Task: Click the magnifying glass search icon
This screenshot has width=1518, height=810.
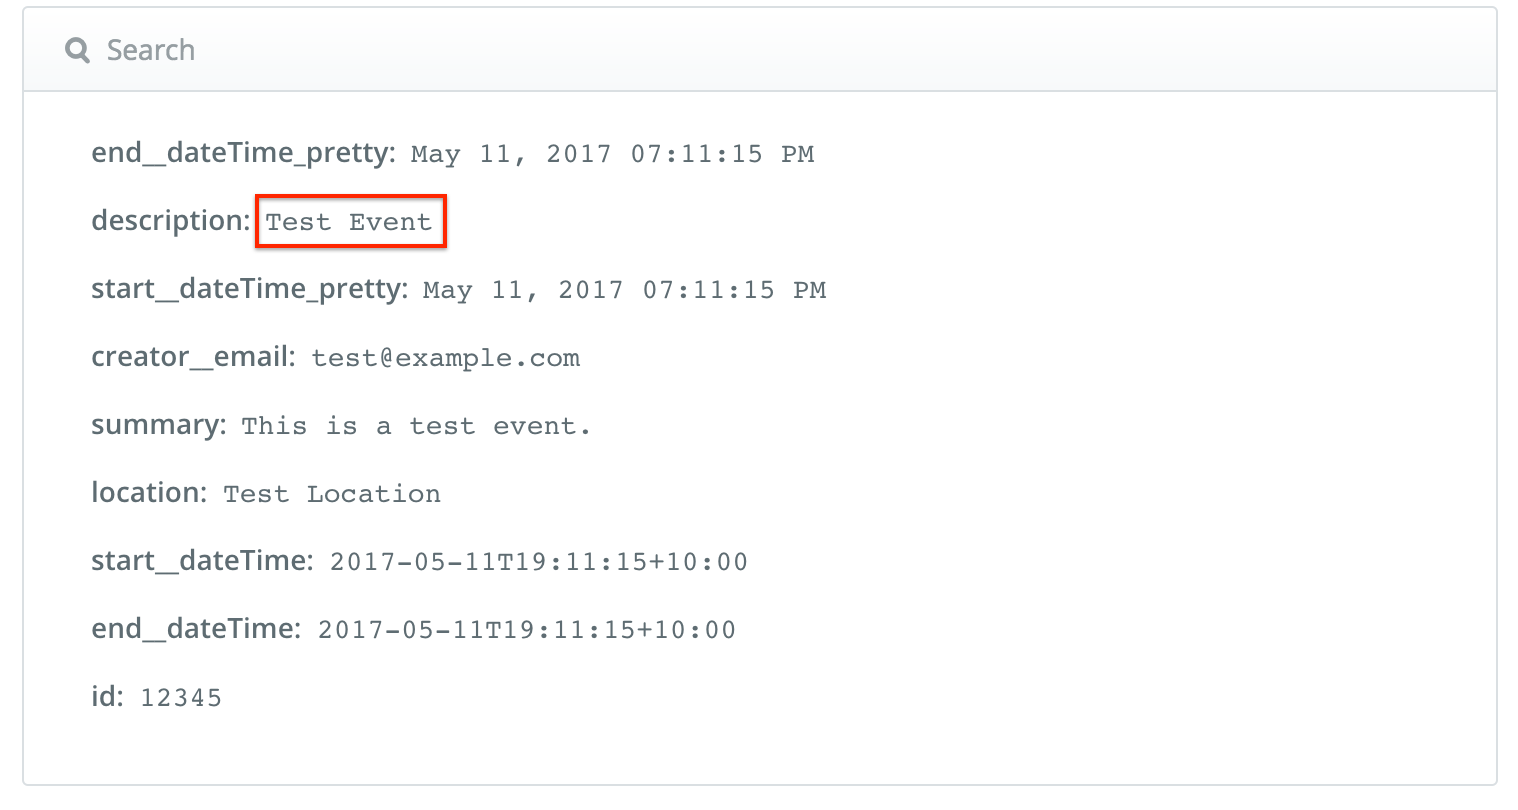Action: pos(78,50)
